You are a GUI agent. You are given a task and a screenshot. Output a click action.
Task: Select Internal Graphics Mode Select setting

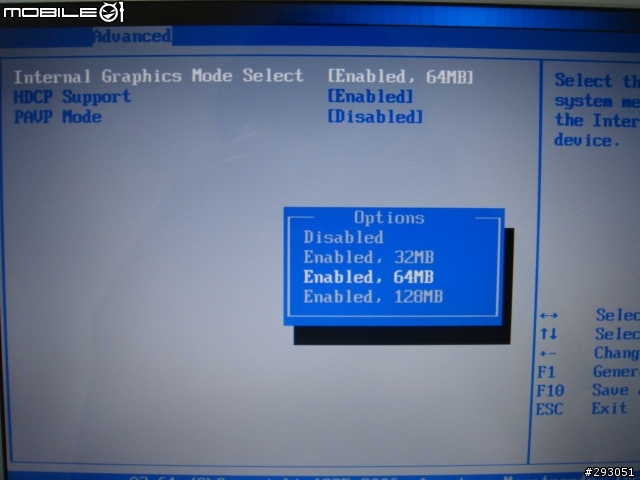pos(159,76)
